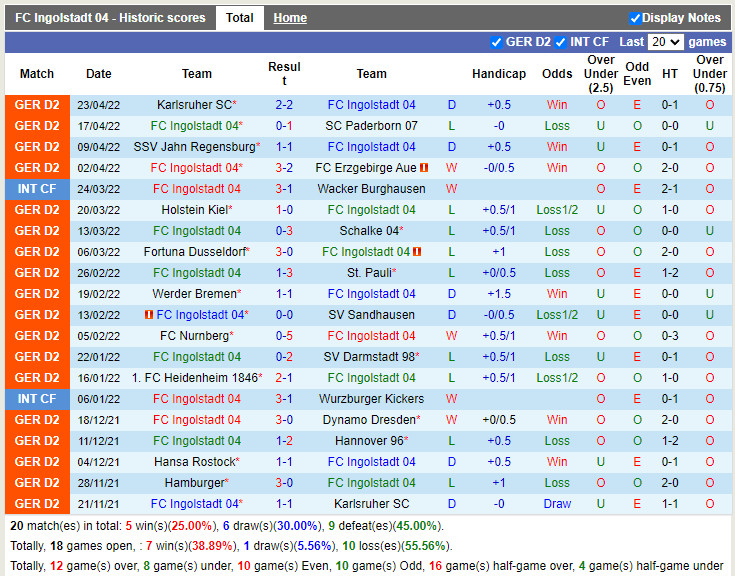Click the St. Pauli team name
The width and height of the screenshot is (735, 576).
[369, 273]
